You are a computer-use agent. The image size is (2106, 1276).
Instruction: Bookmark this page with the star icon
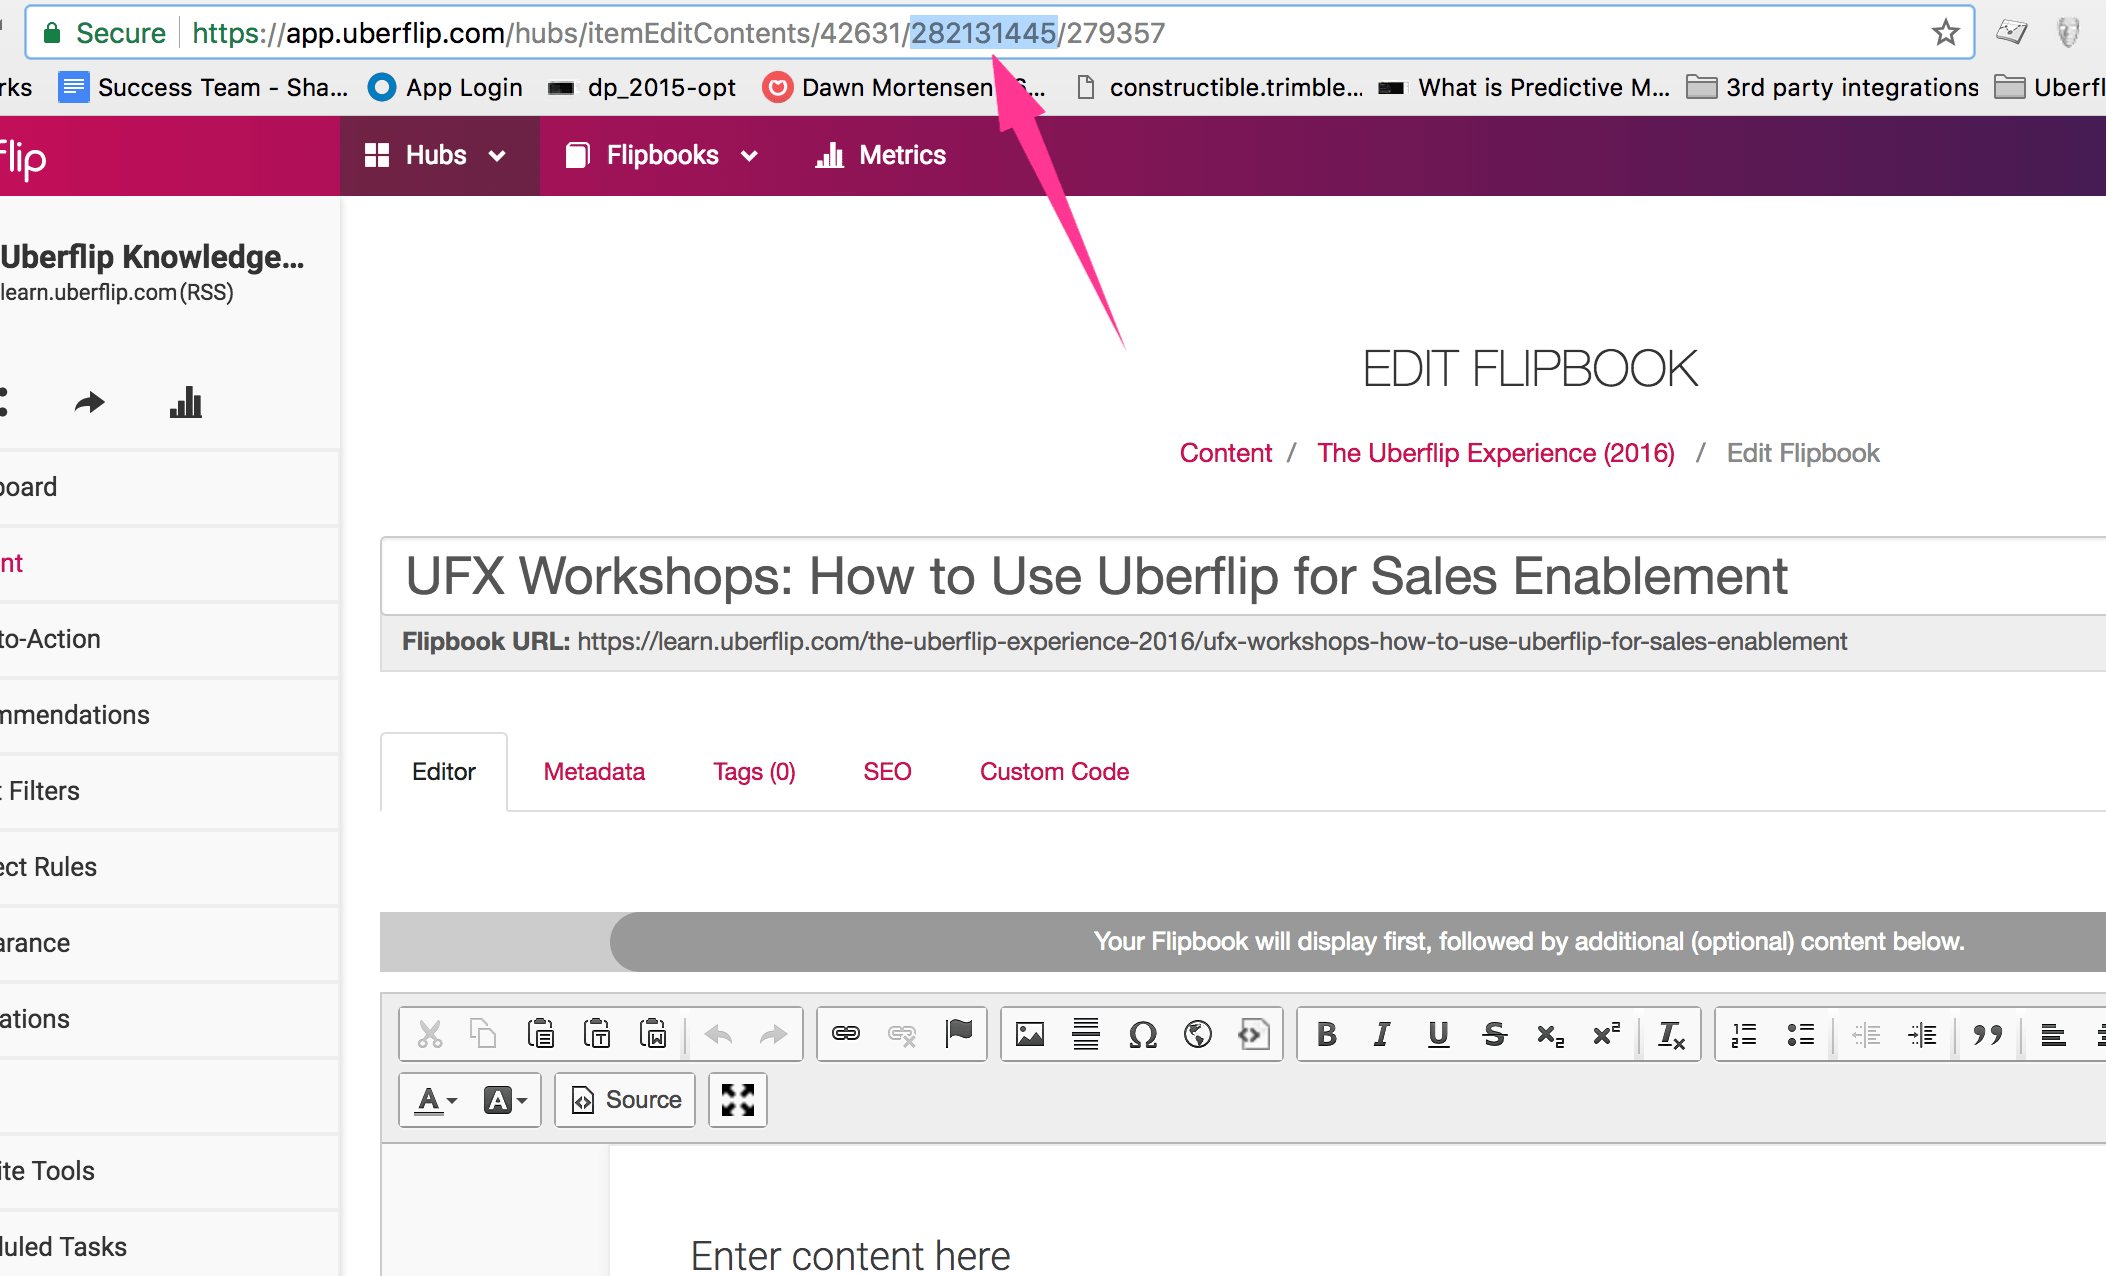(1945, 33)
